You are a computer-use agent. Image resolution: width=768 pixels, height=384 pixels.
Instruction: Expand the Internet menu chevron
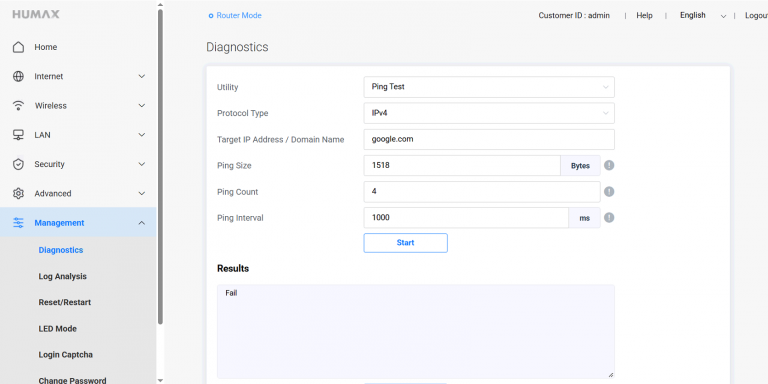(142, 76)
